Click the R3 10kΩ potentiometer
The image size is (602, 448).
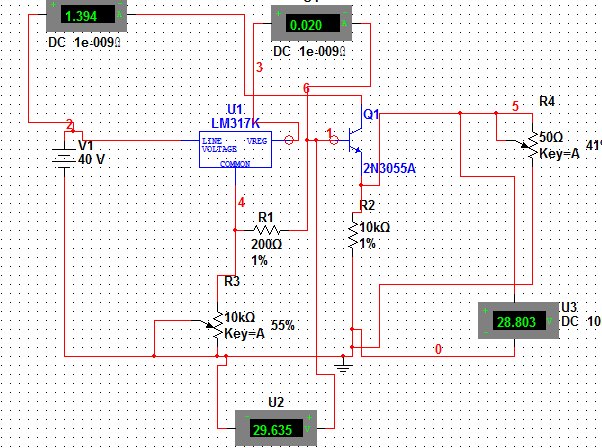[217, 326]
